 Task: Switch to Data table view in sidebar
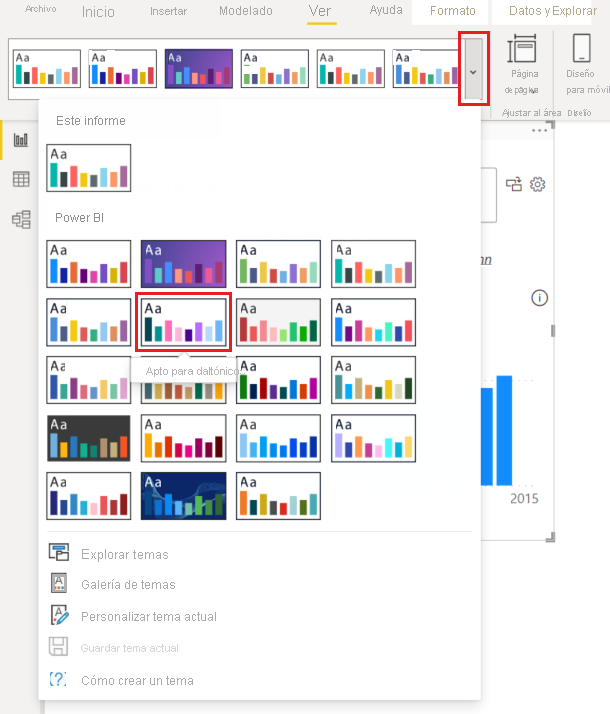coord(21,179)
